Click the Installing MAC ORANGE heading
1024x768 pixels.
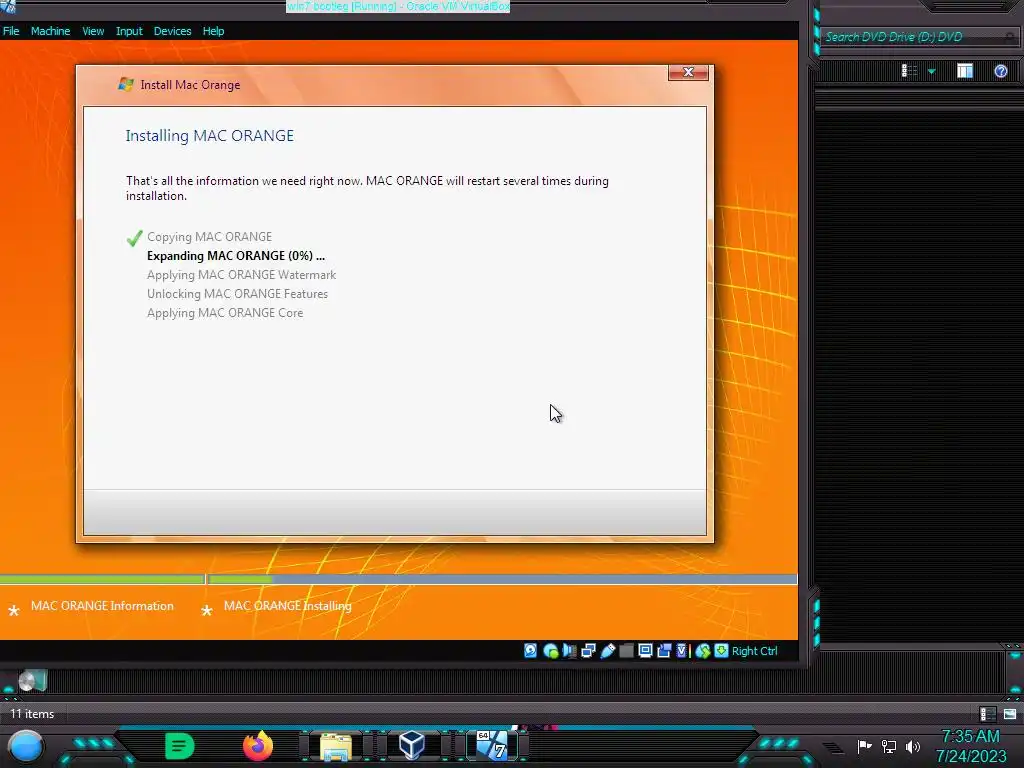[210, 135]
